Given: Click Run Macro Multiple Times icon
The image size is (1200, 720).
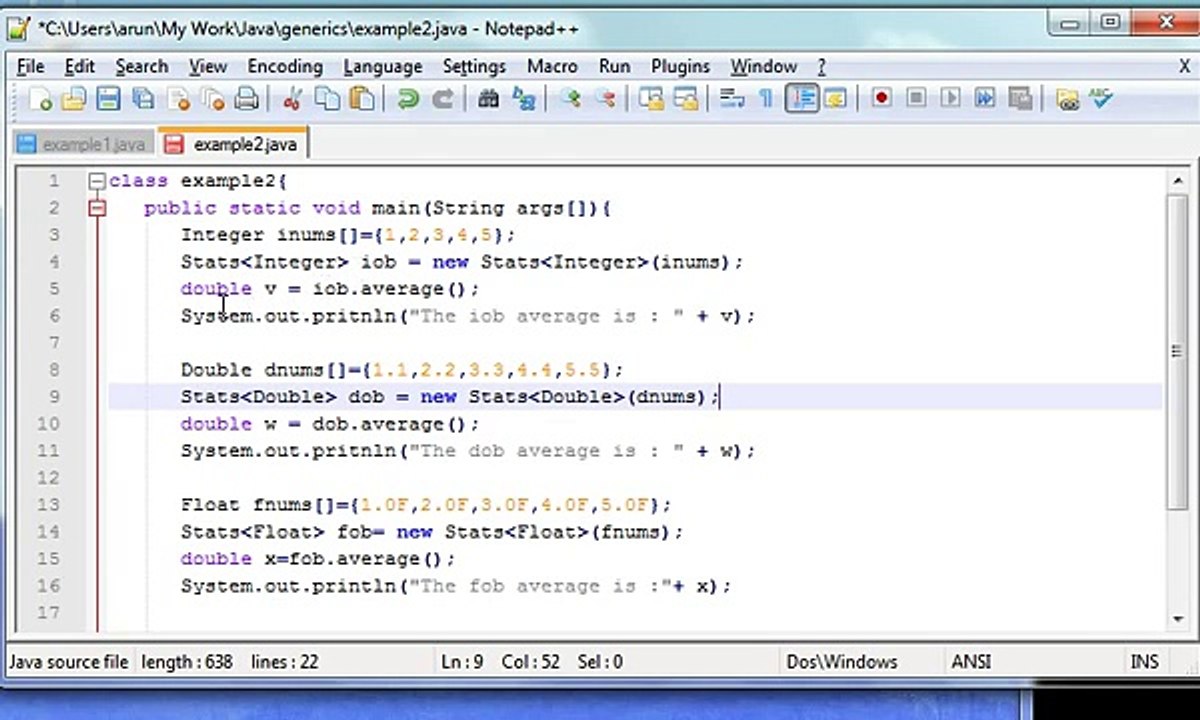Looking at the screenshot, I should tap(985, 99).
